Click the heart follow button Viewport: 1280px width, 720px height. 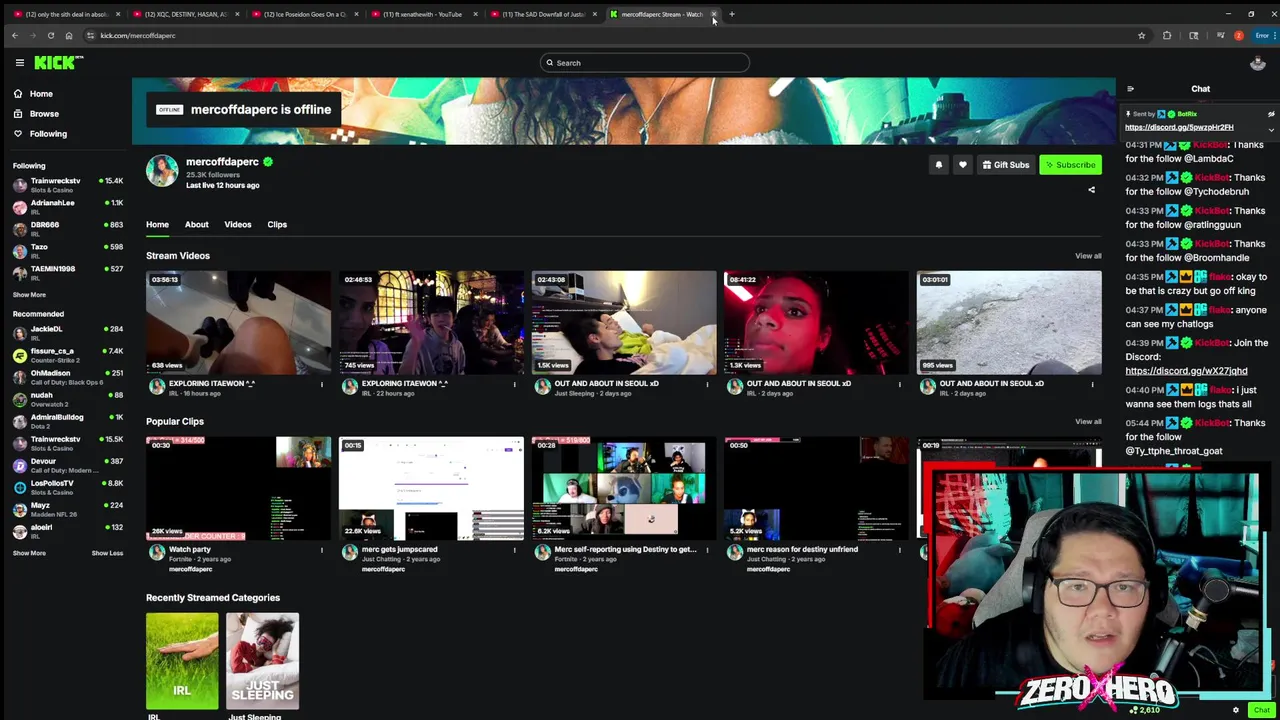962,165
